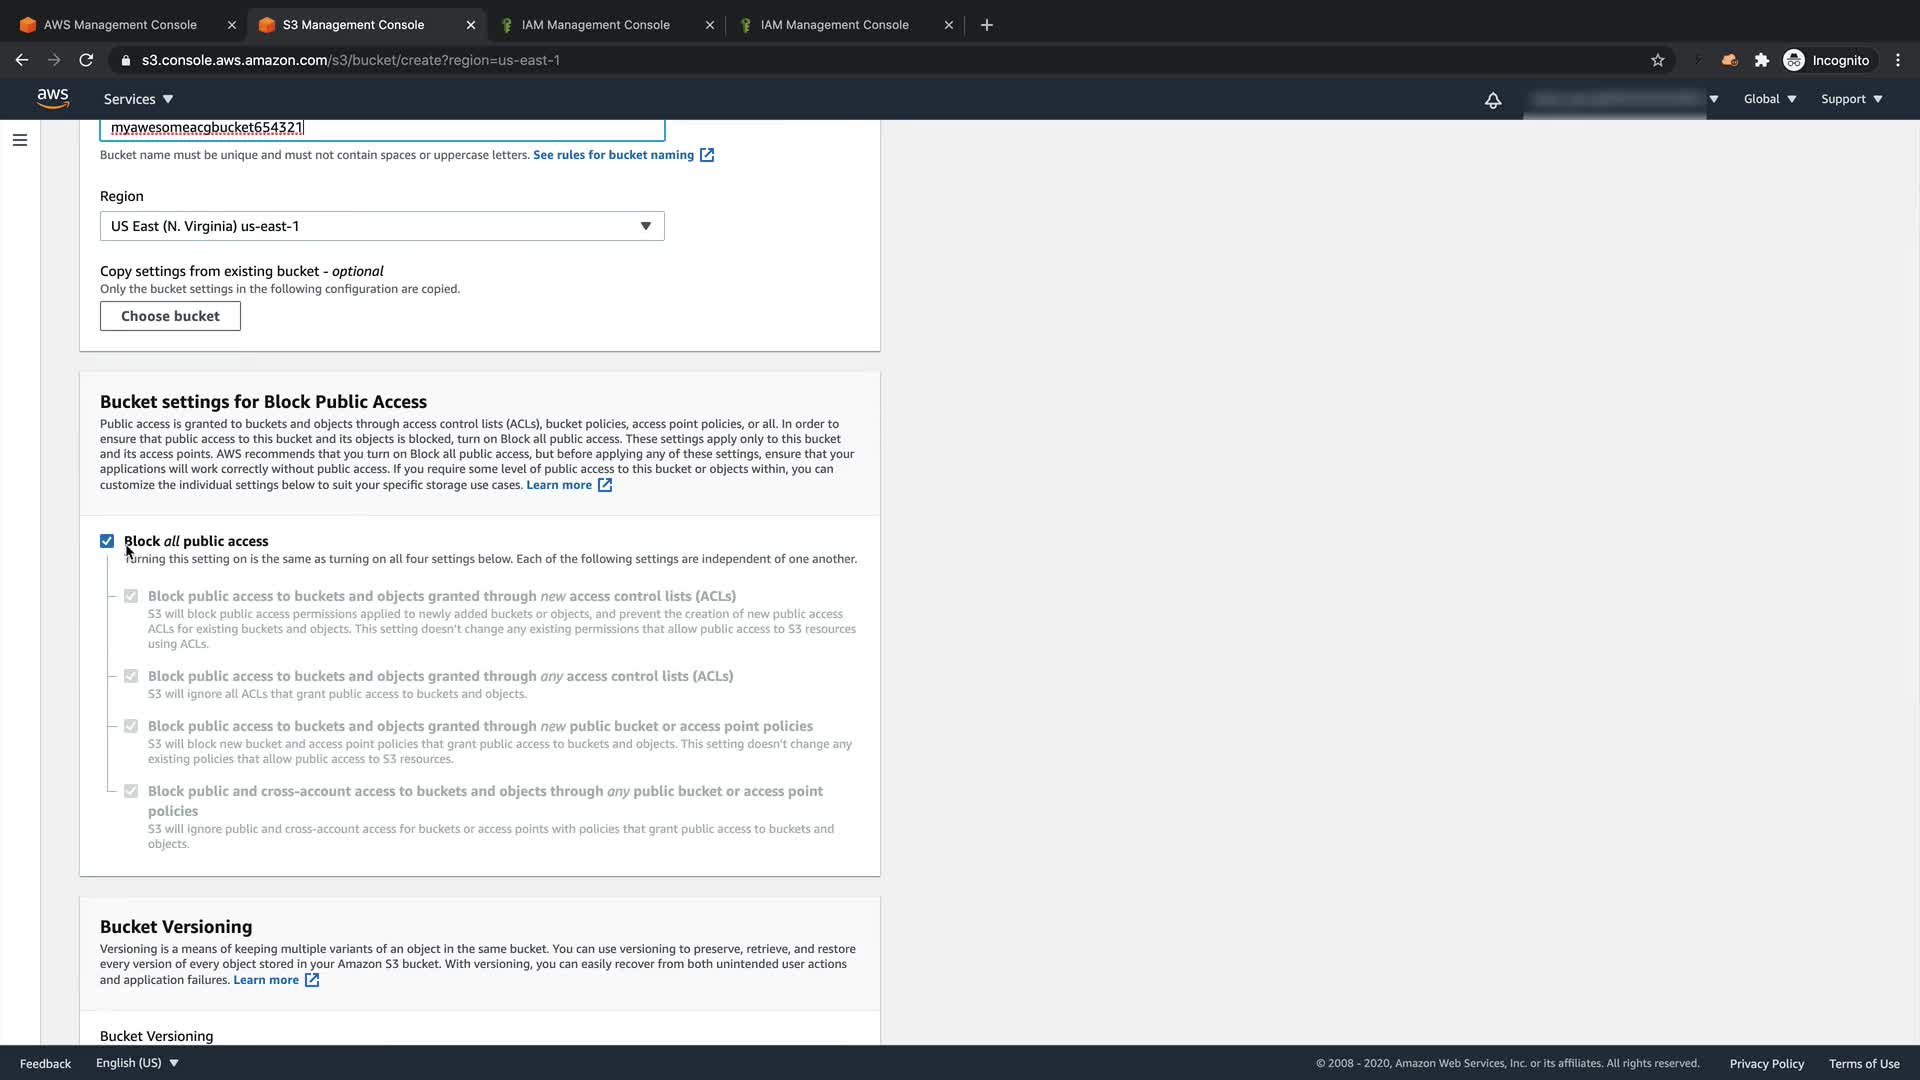Open a new browser tab plus icon

tap(986, 25)
